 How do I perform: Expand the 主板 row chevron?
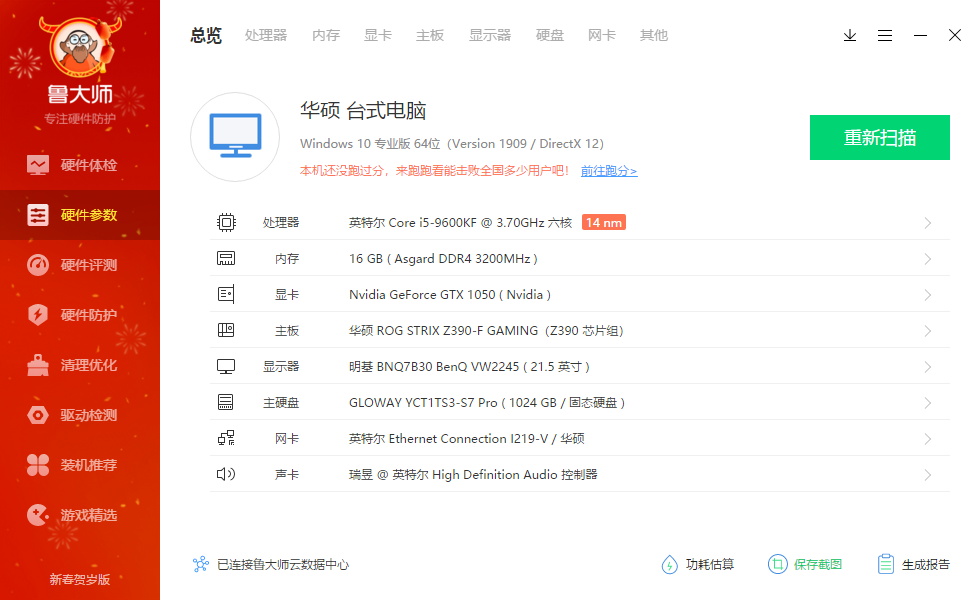pos(928,331)
